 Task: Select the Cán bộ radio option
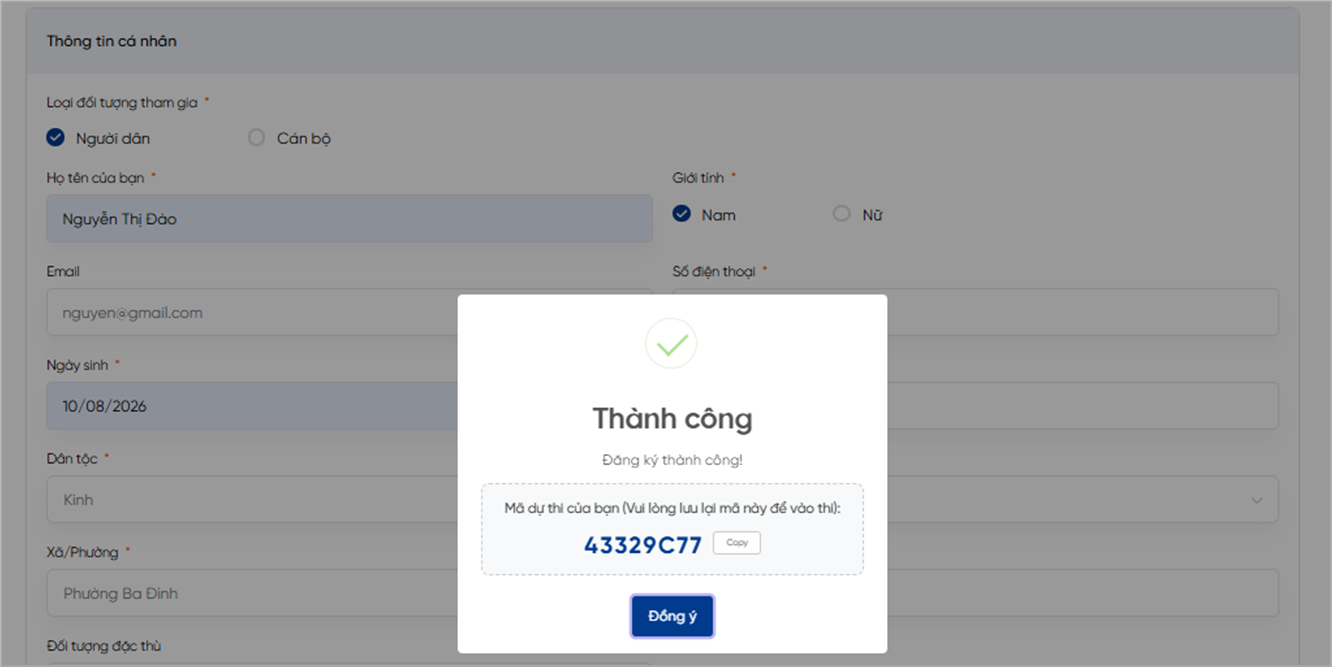pyautogui.click(x=256, y=138)
